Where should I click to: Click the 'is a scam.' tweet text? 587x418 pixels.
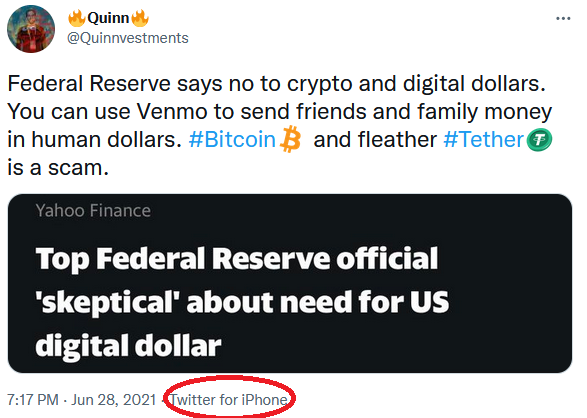pos(58,167)
